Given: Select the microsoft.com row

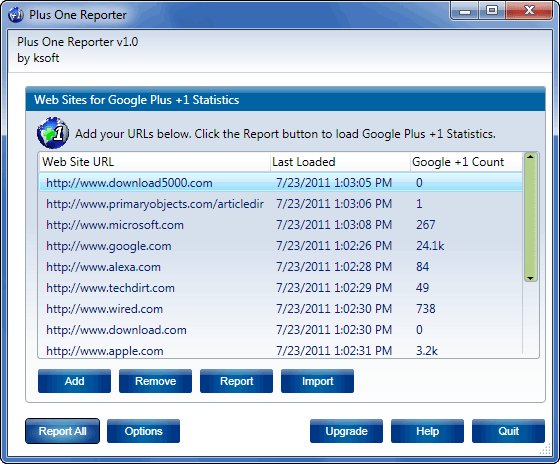Looking at the screenshot, I should click(x=280, y=225).
